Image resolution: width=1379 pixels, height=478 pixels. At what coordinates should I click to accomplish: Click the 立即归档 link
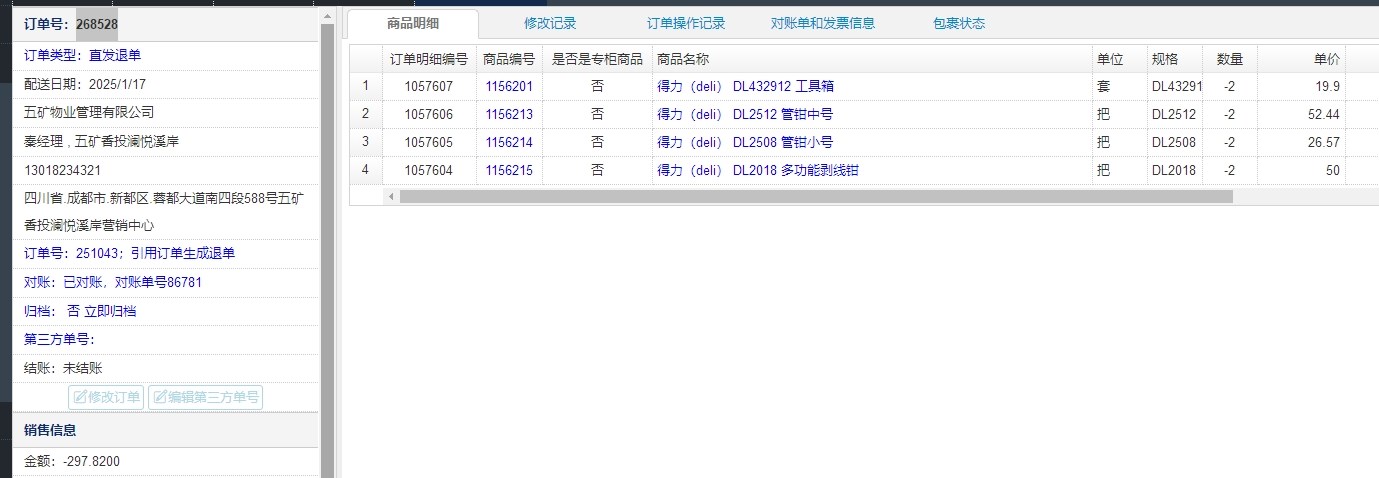coord(110,311)
